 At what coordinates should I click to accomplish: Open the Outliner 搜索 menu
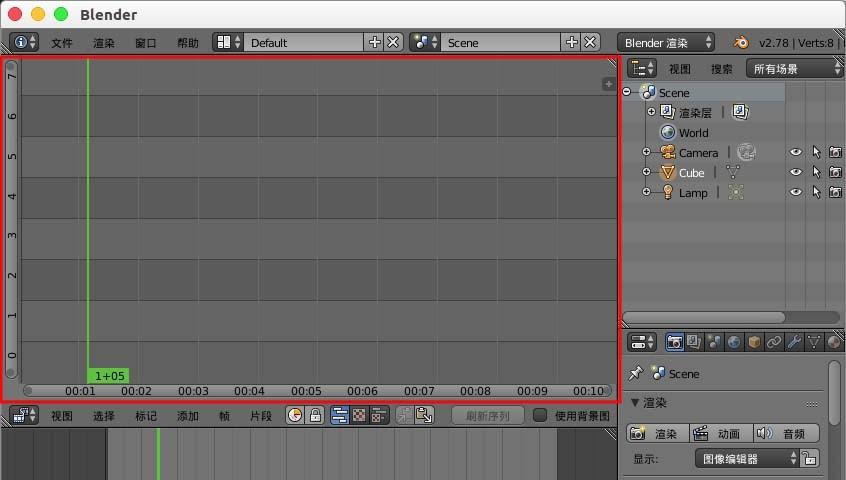click(x=722, y=69)
